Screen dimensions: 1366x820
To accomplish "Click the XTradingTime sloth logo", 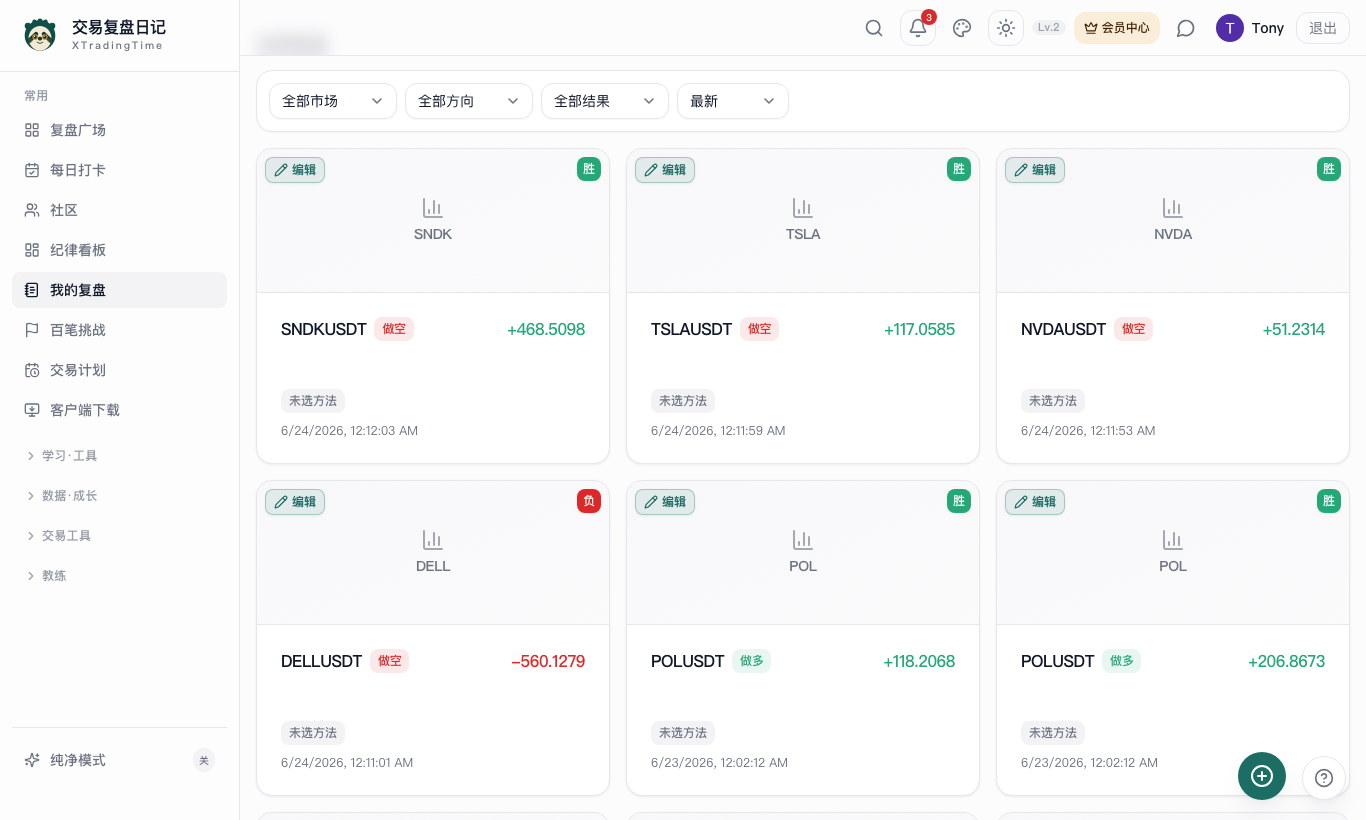I will coord(40,35).
